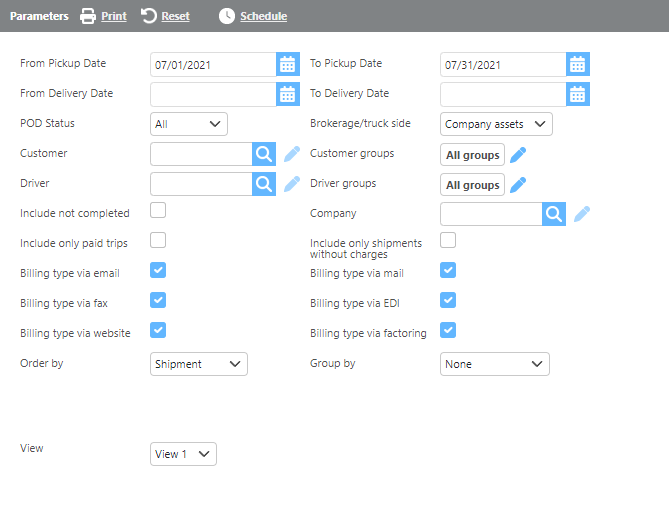Uncheck Billing type via EDI
This screenshot has height=510, width=669.
click(x=448, y=300)
